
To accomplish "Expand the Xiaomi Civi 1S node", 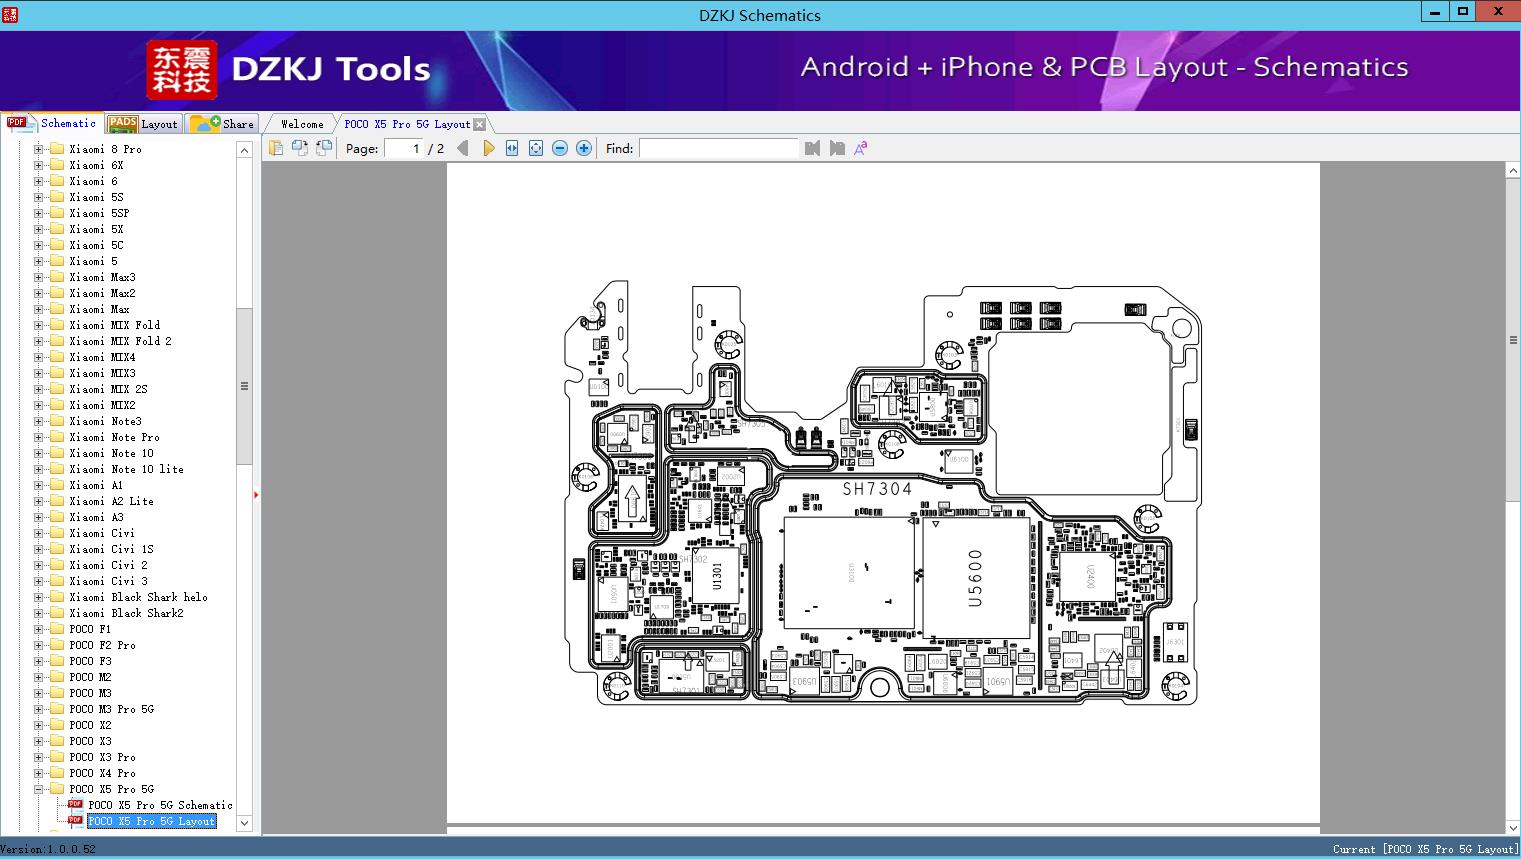I will pyautogui.click(x=39, y=549).
